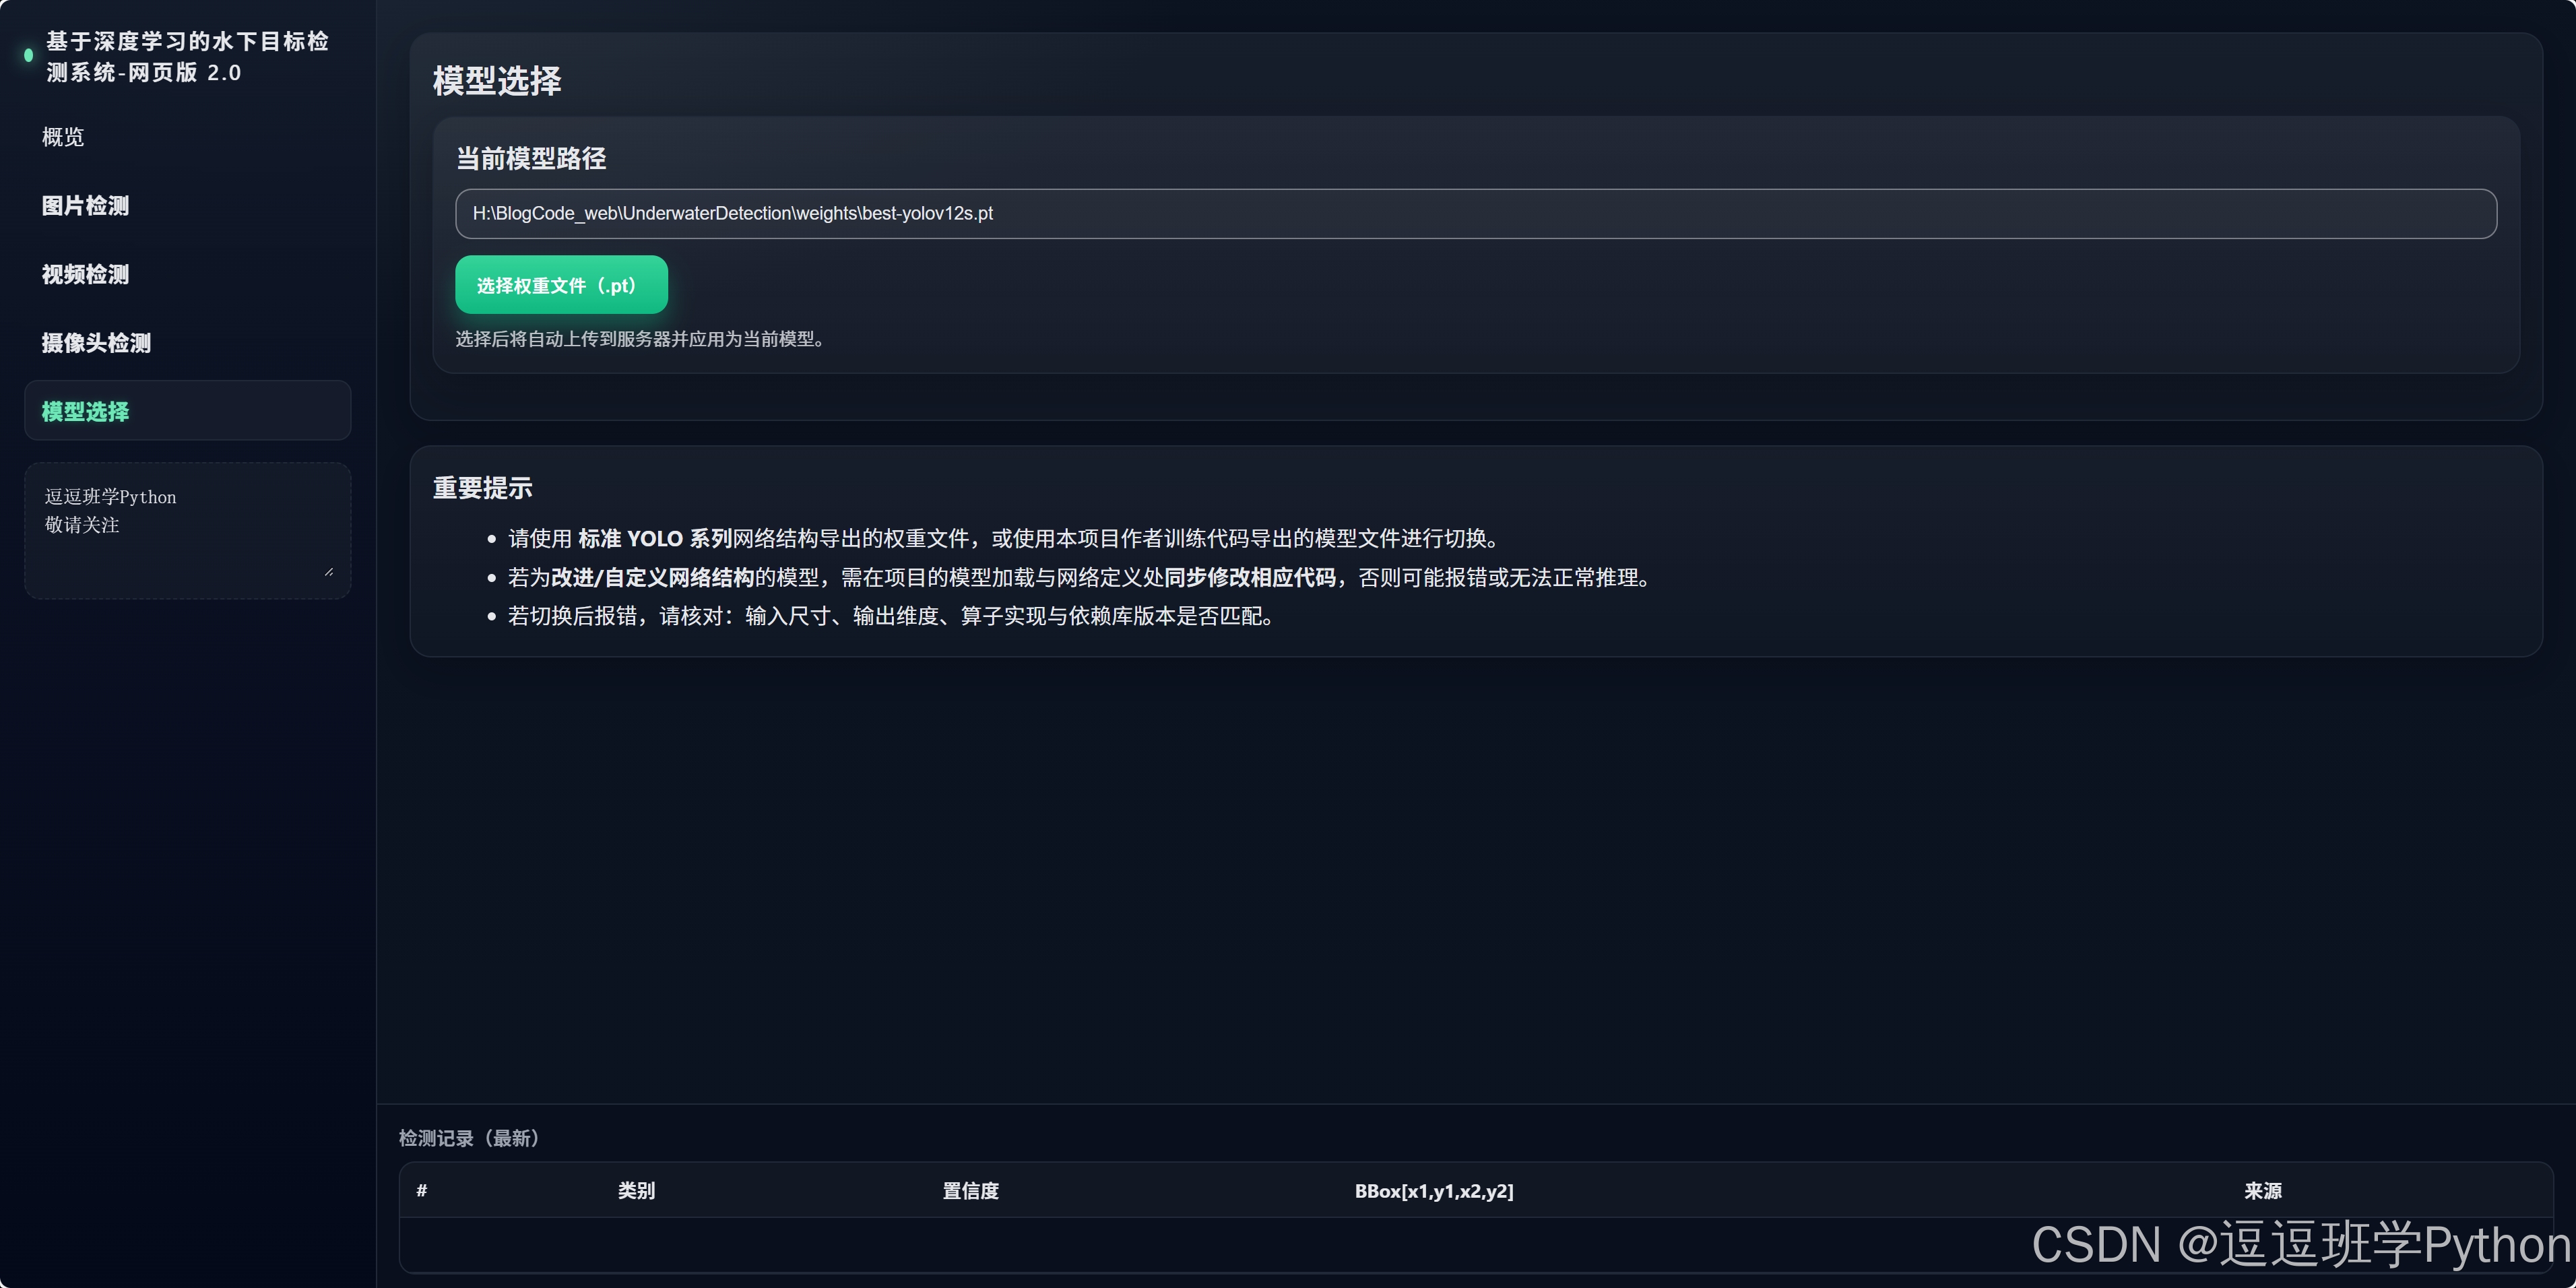Click the 选择权重文件（.pt）upload button
Viewport: 2576px width, 1288px height.
(560, 285)
